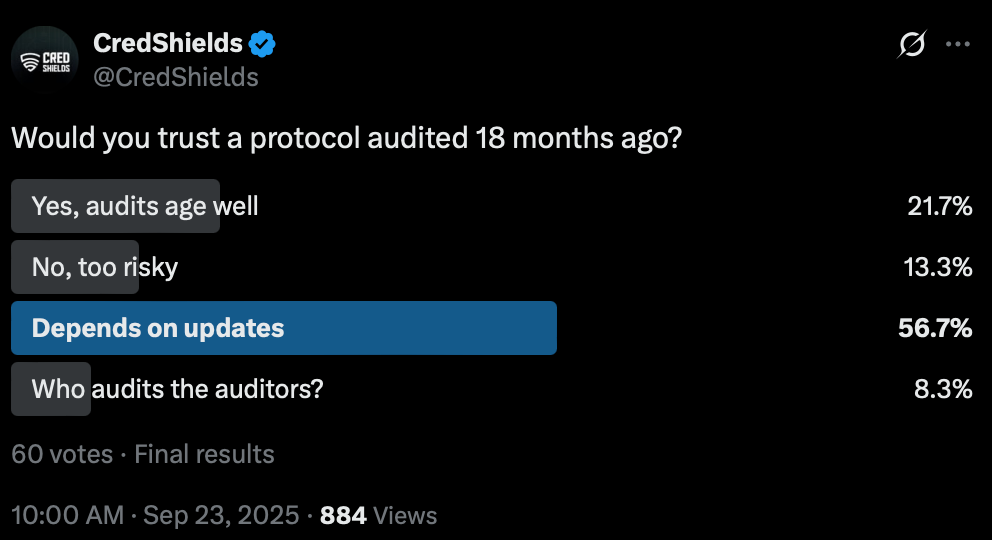Open the @CredShields handle link
Screen dimensions: 992x540
(175, 77)
